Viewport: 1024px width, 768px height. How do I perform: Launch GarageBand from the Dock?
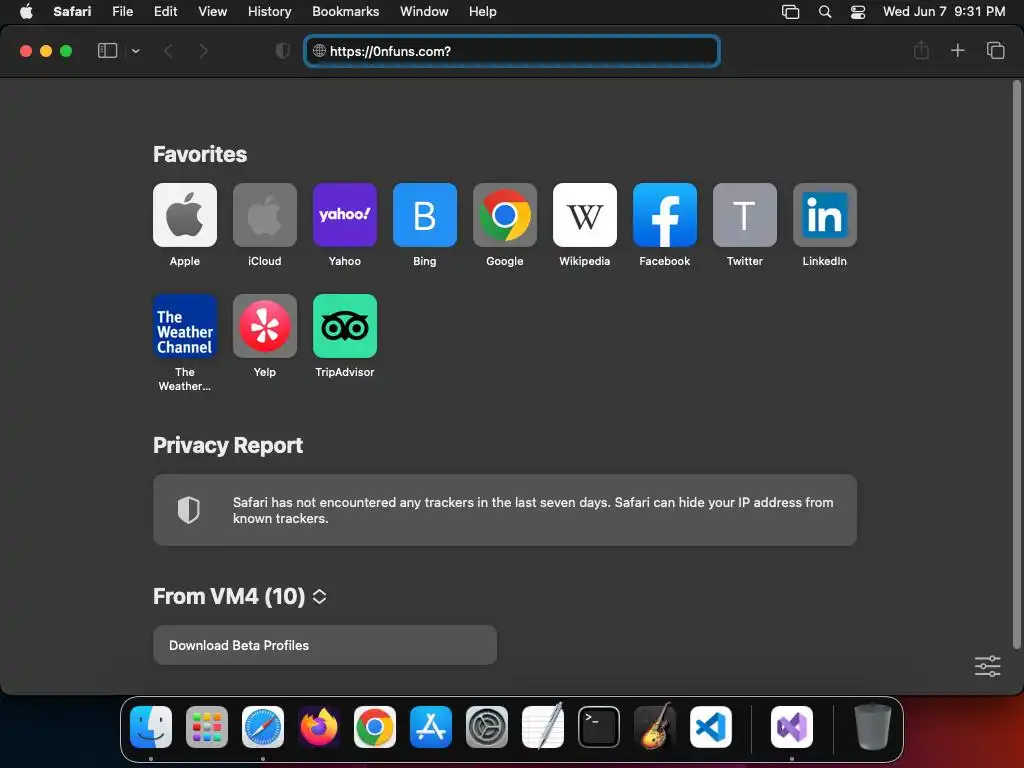point(655,727)
